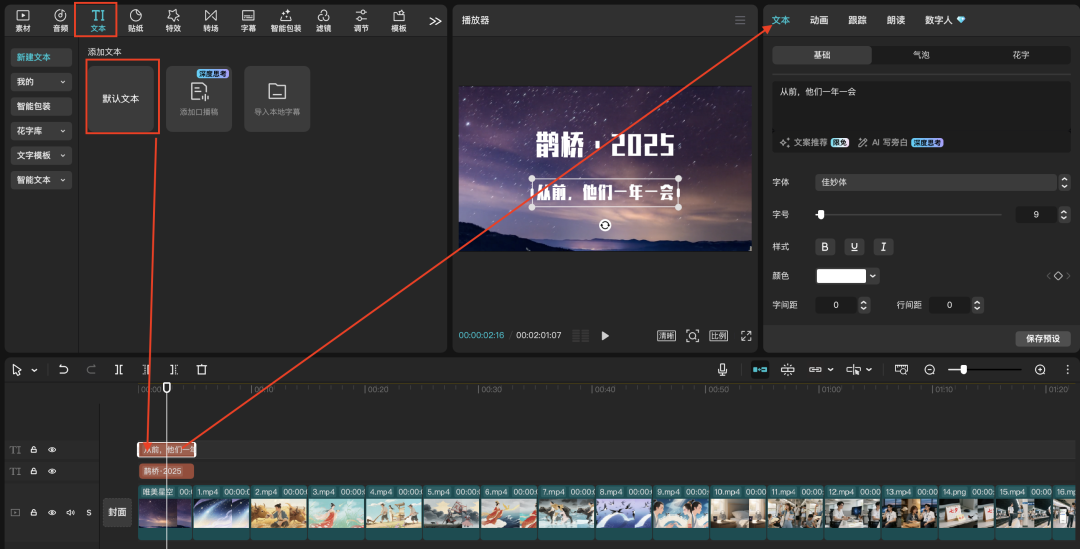Viewport: 1080px width, 549px height.
Task: Expand the 花字库 category in sidebar
Action: tap(41, 131)
